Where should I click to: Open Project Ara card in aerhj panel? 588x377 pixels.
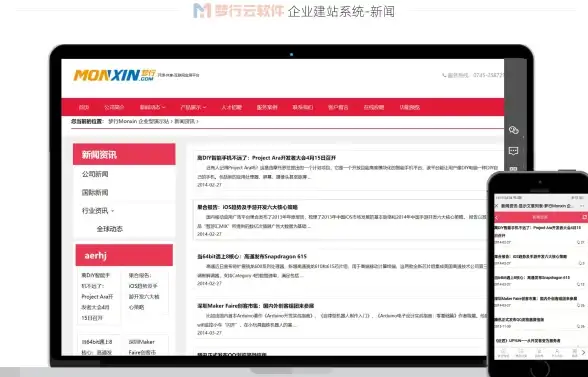99,296
